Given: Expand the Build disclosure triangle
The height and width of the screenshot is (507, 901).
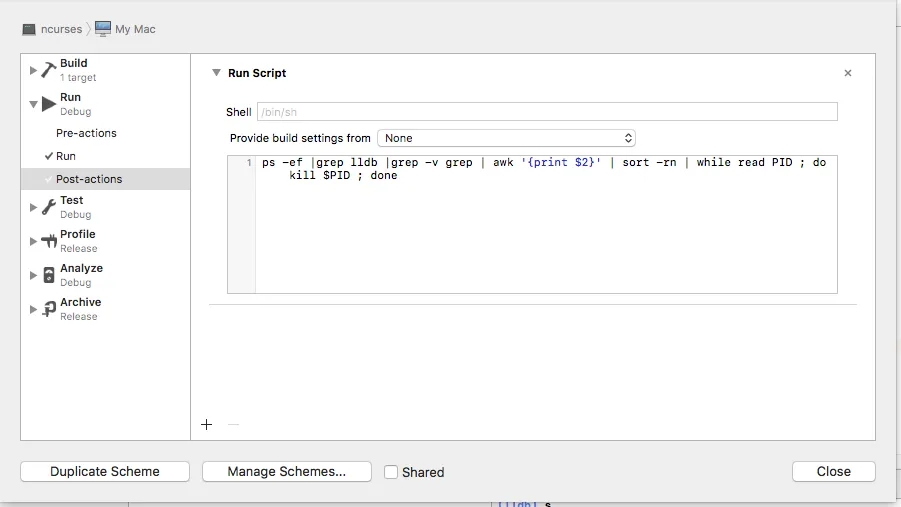Looking at the screenshot, I should (x=33, y=70).
